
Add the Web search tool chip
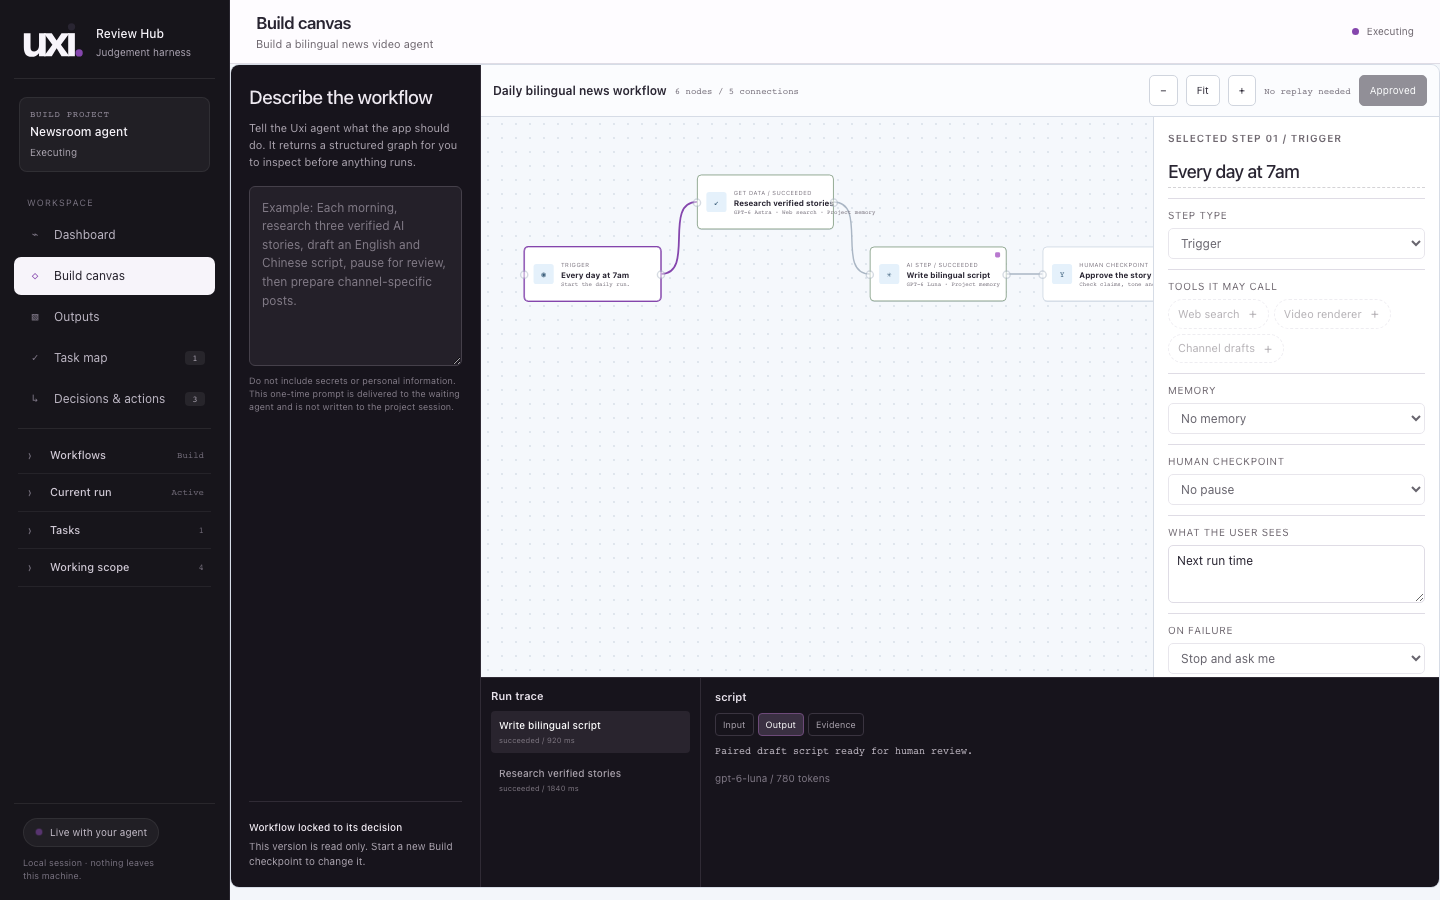[x=1218, y=314]
